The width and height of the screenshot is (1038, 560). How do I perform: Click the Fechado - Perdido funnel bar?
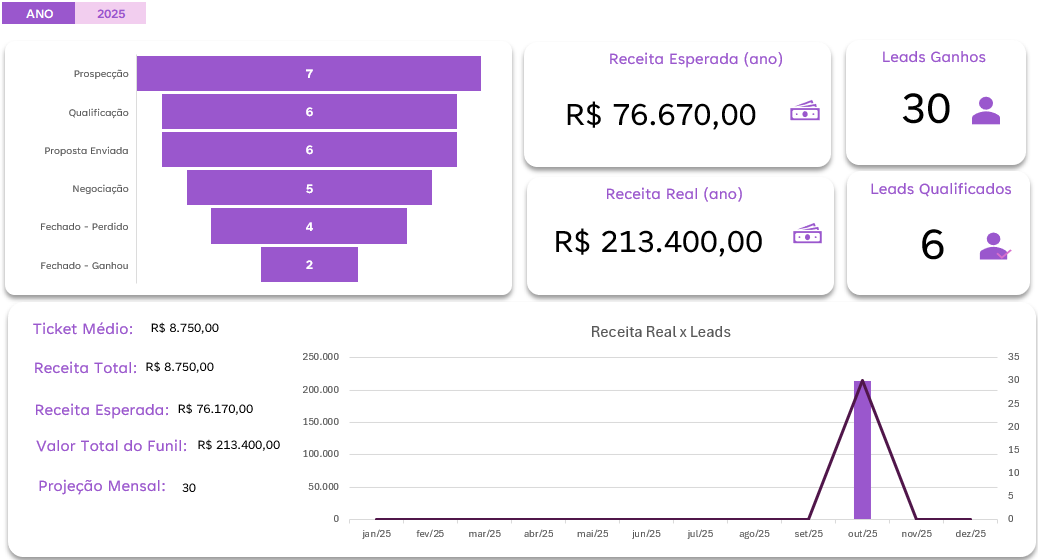pos(309,226)
